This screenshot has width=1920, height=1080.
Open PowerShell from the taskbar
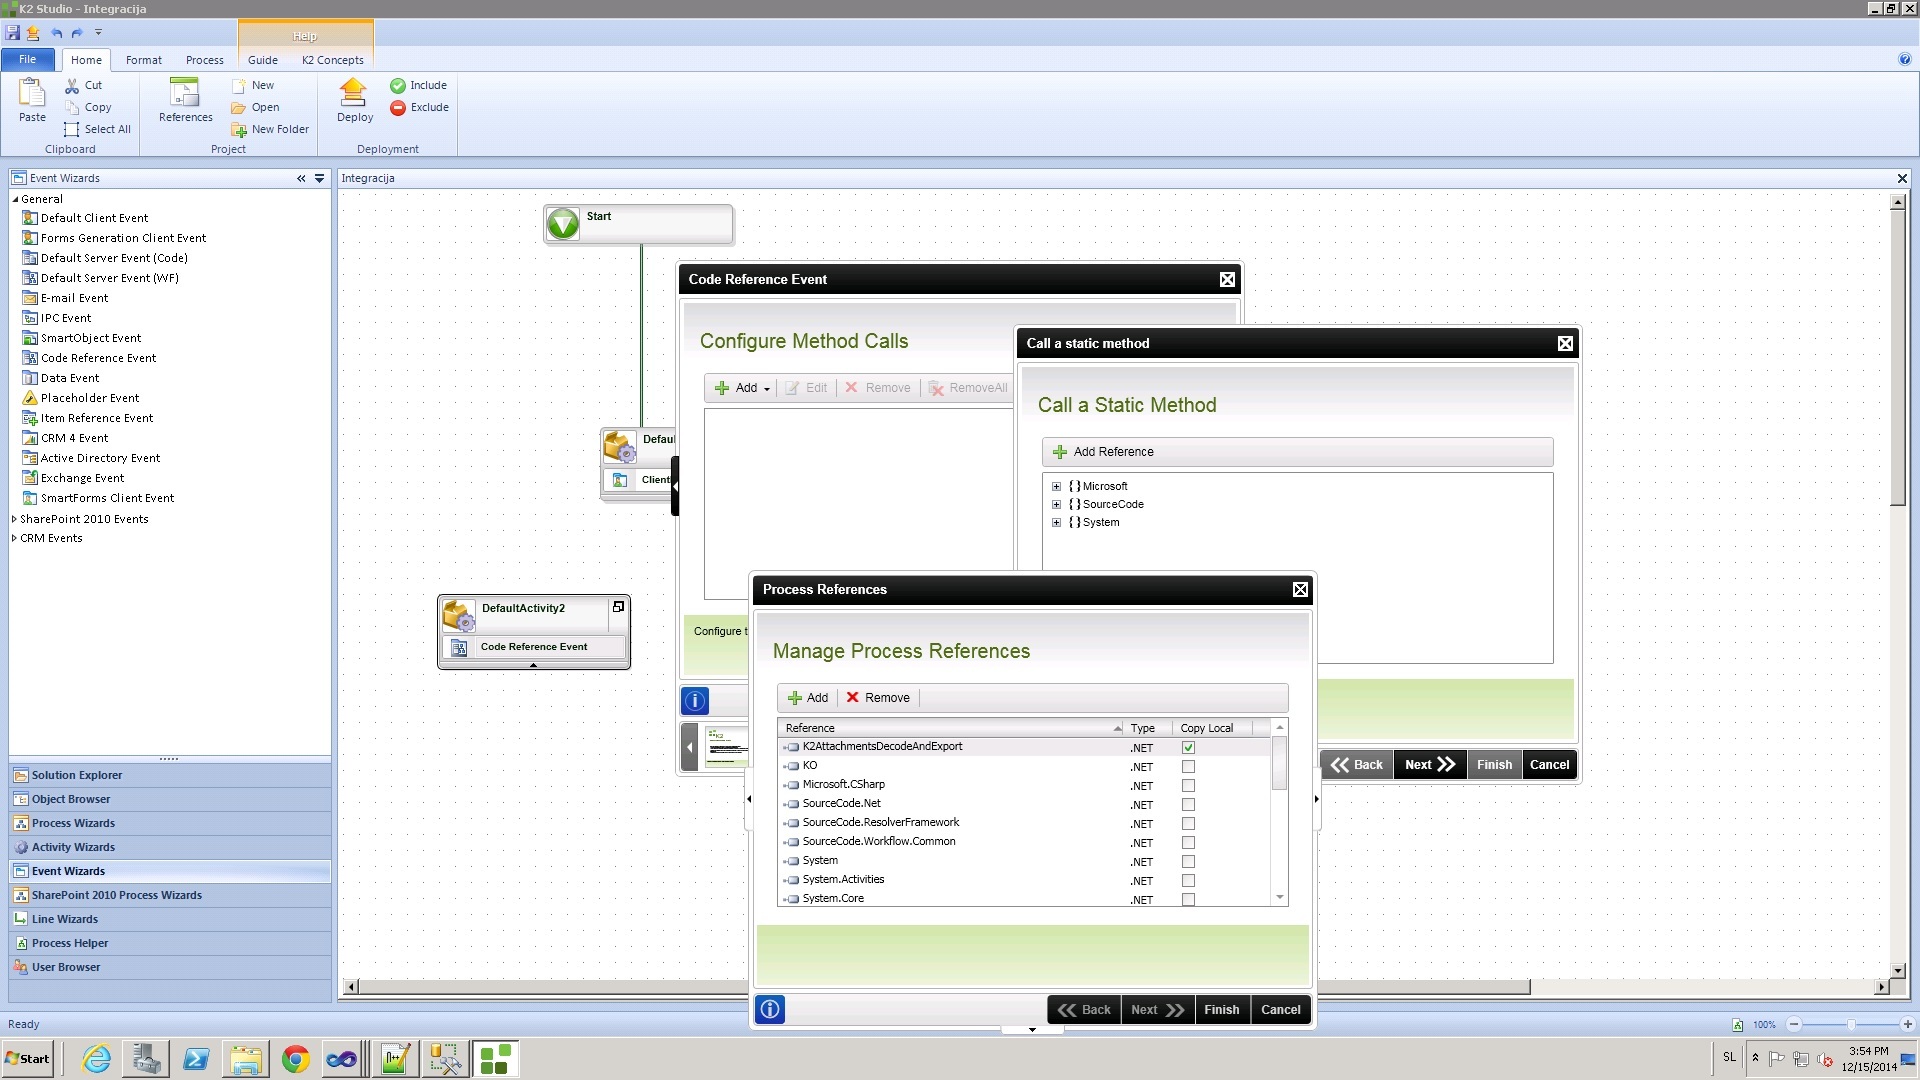196,1059
